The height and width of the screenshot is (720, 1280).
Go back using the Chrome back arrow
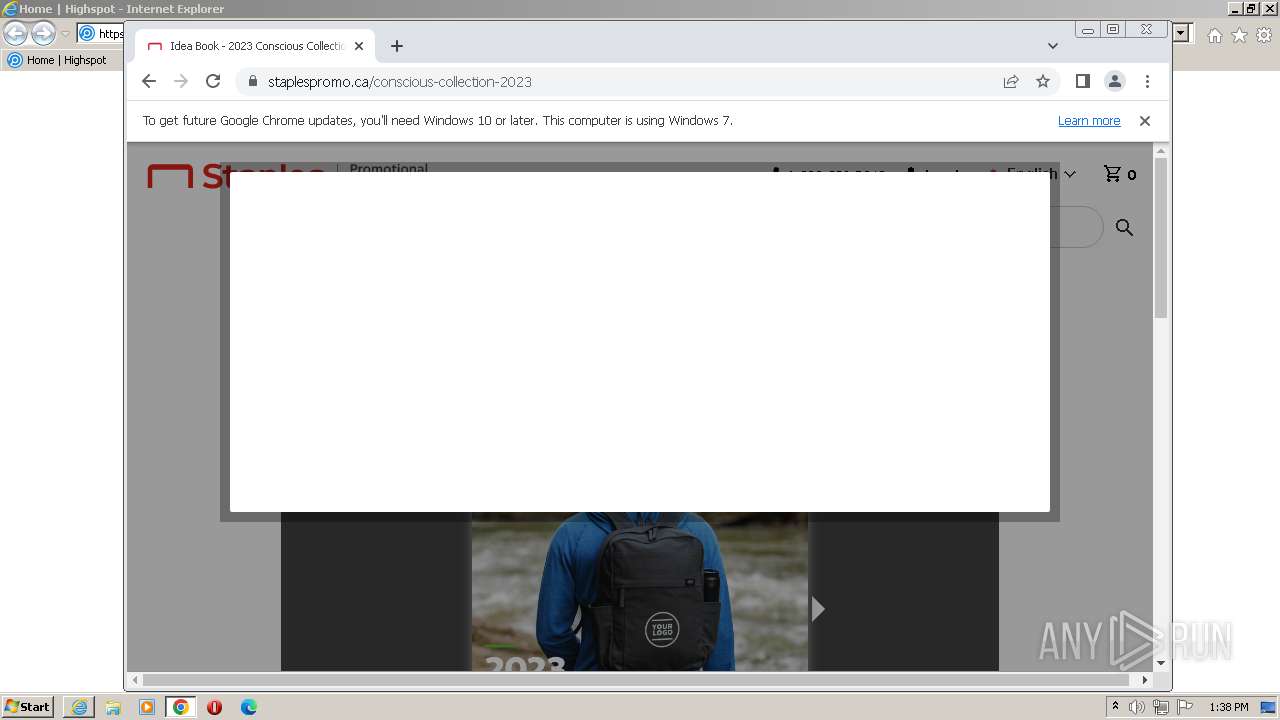(149, 81)
